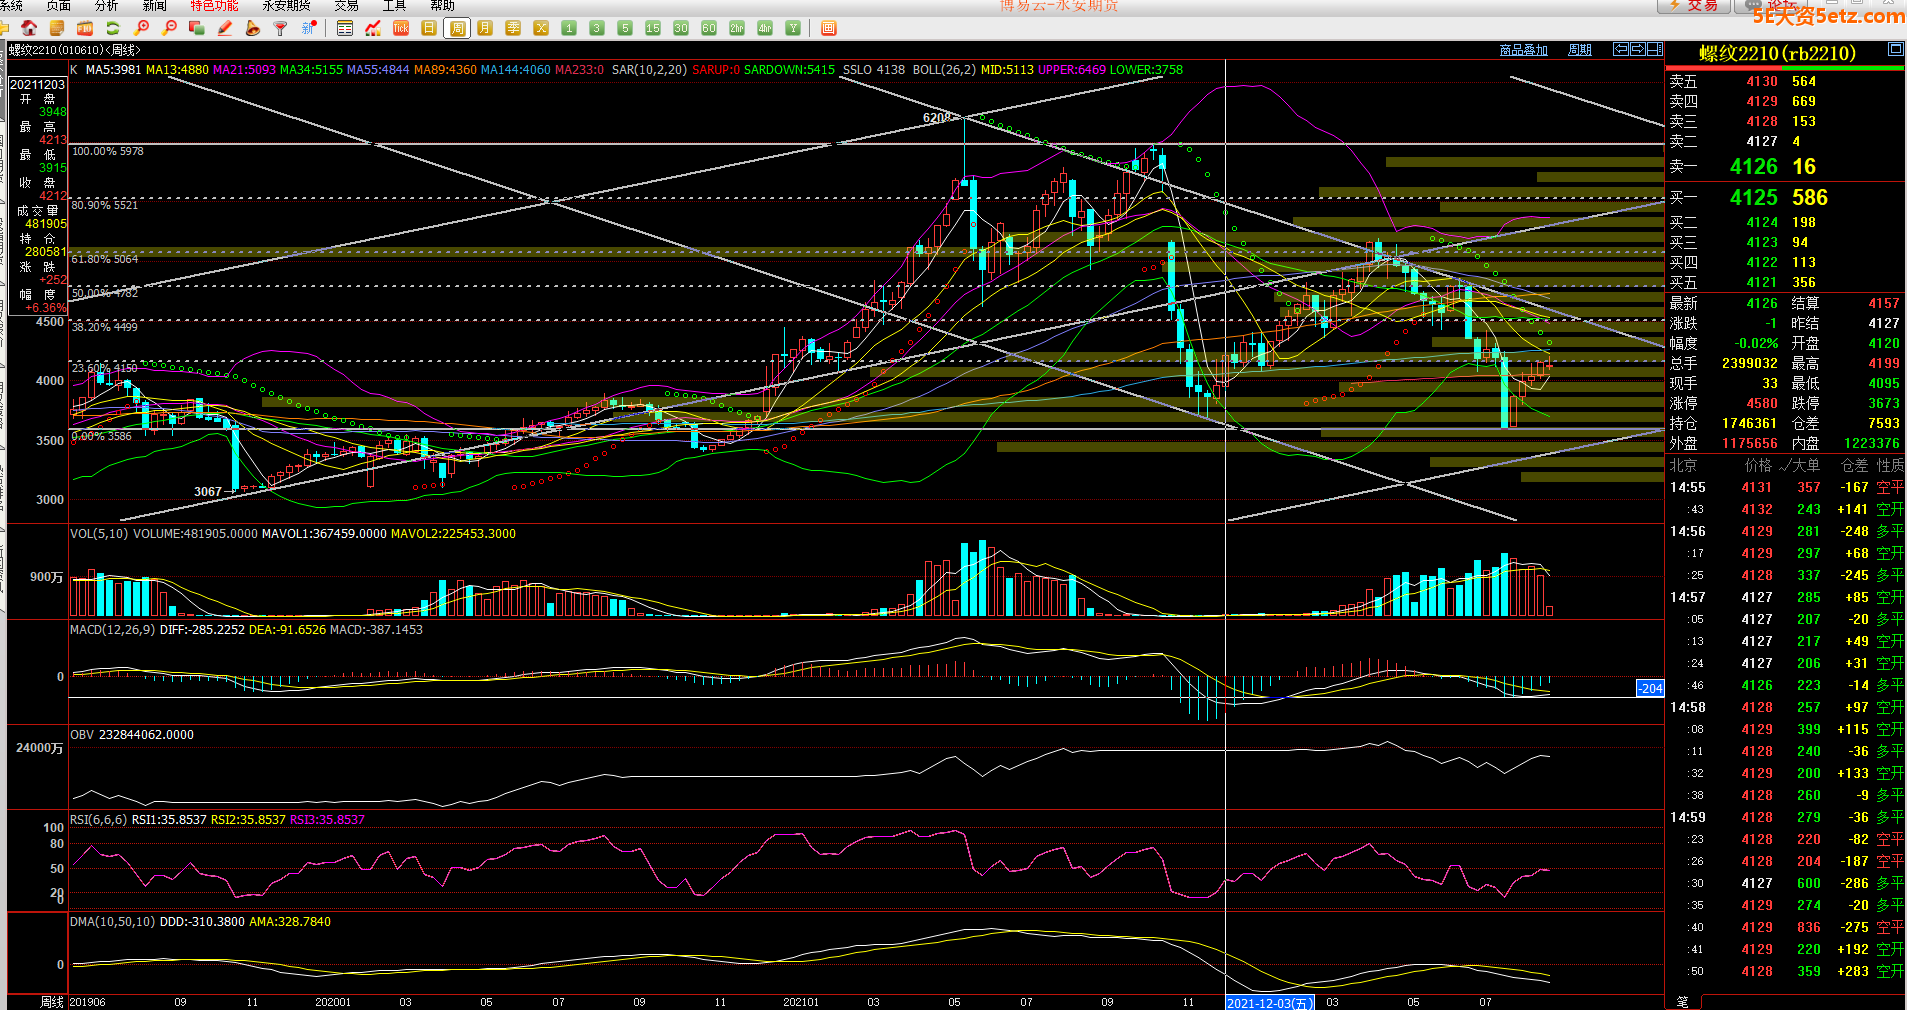Select the green Y yearly period button

tap(793, 28)
